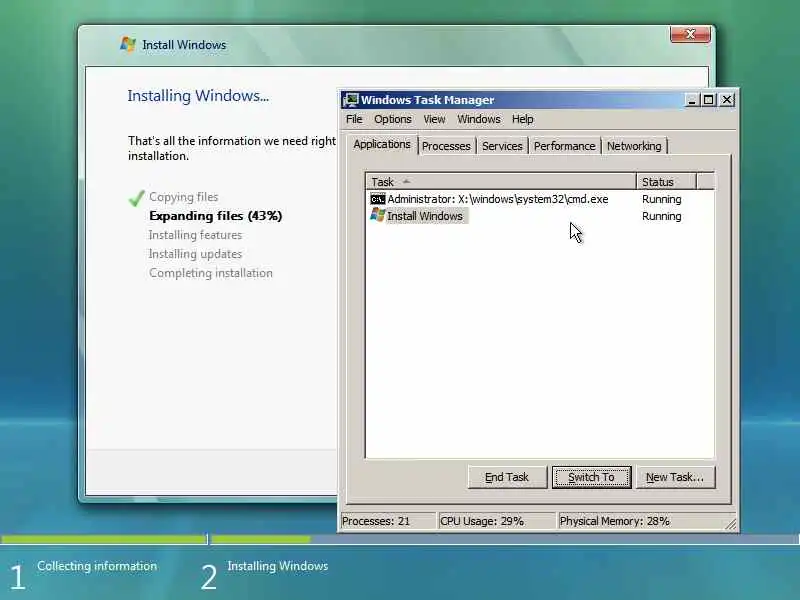Maximize the Windows Task Manager window
800x600 pixels.
tap(709, 100)
